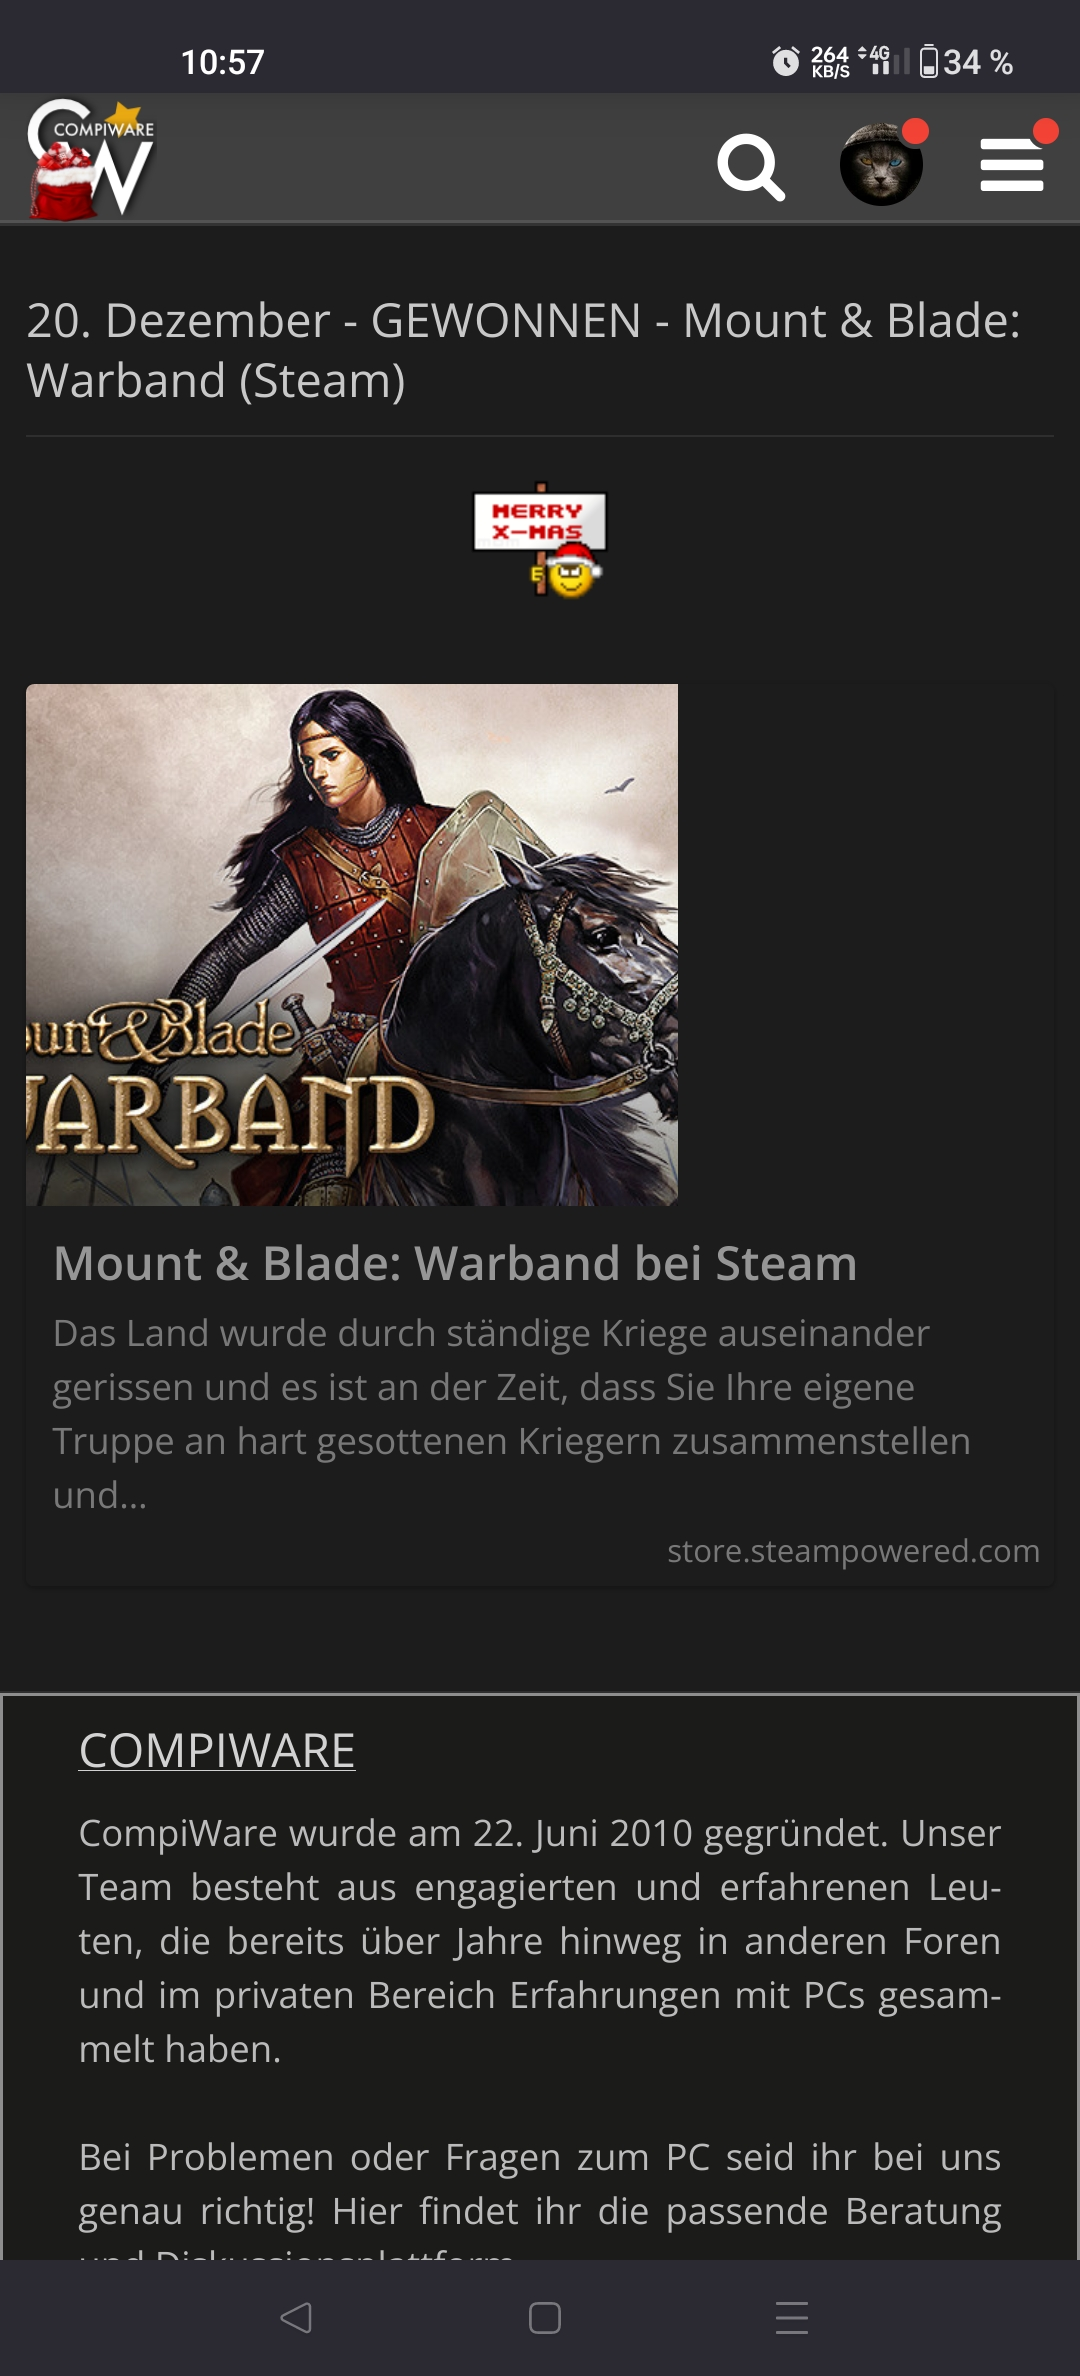Image resolution: width=1080 pixels, height=2376 pixels.
Task: Tap the red notification badge on avatar
Action: pos(915,131)
